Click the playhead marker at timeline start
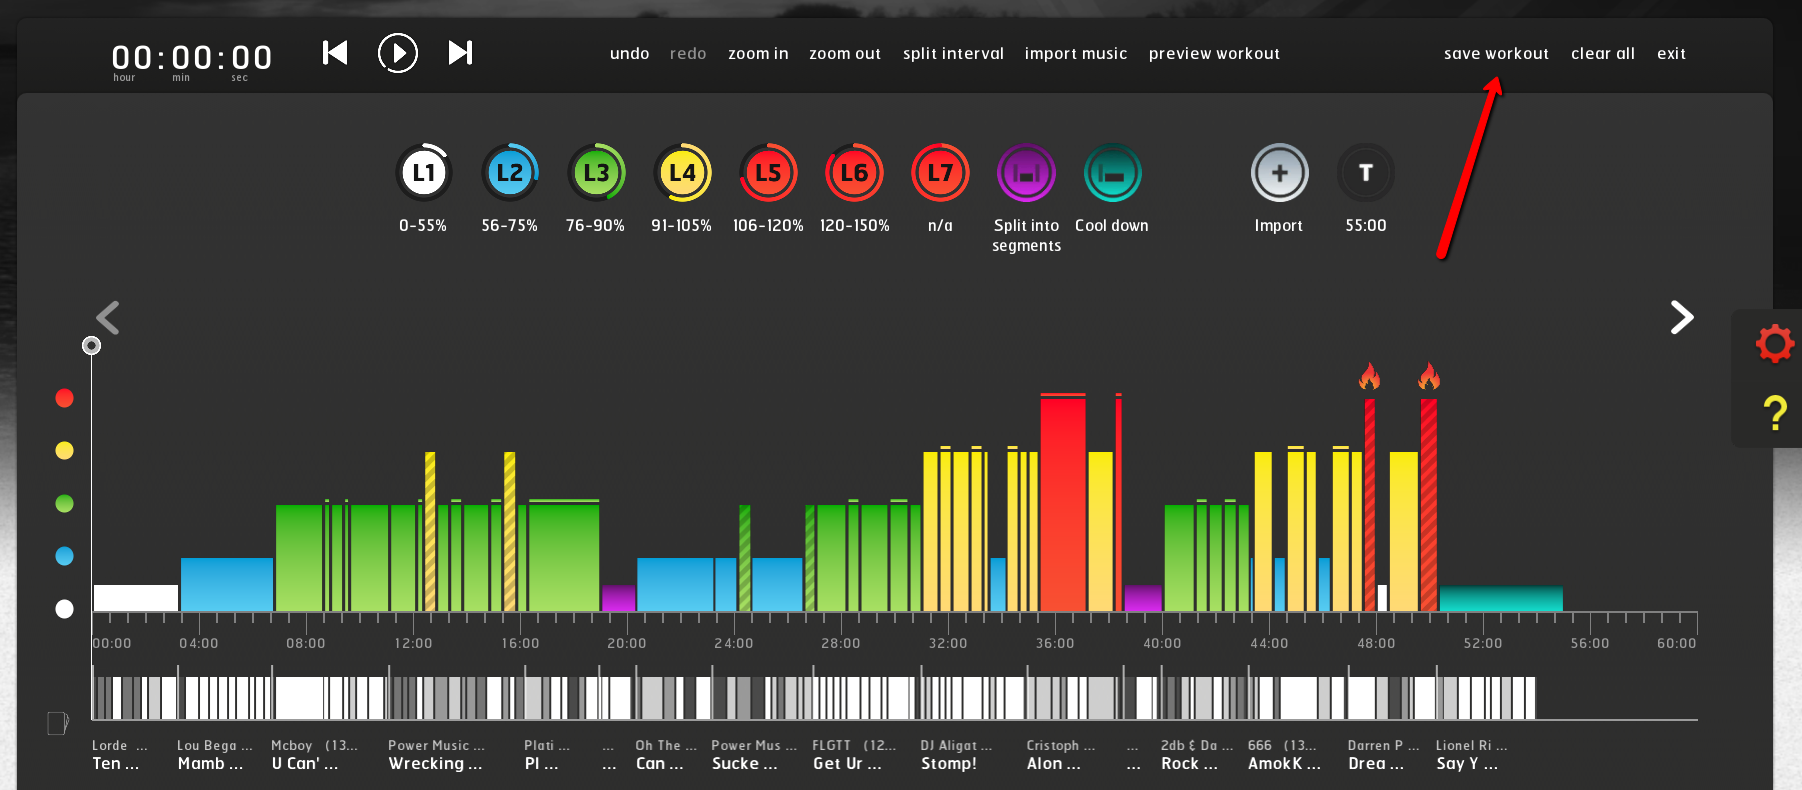 [x=91, y=346]
